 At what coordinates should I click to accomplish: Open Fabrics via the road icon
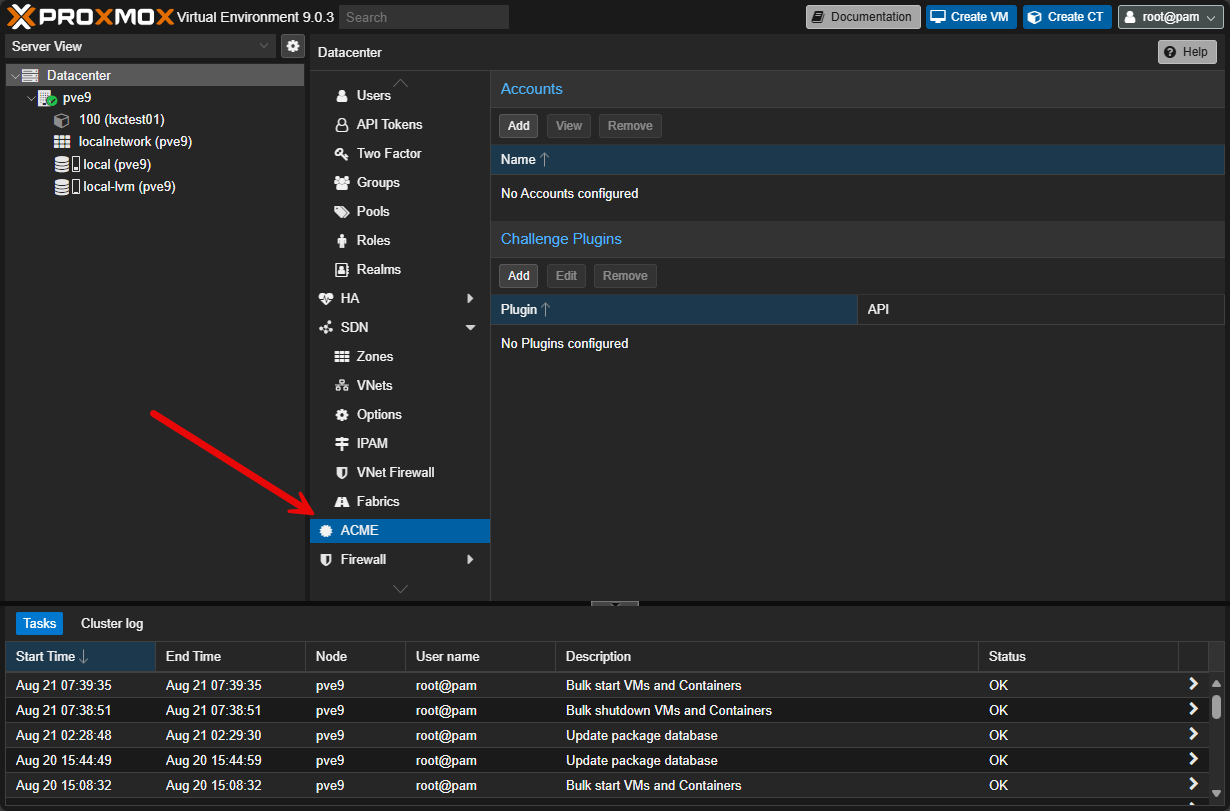(x=340, y=502)
